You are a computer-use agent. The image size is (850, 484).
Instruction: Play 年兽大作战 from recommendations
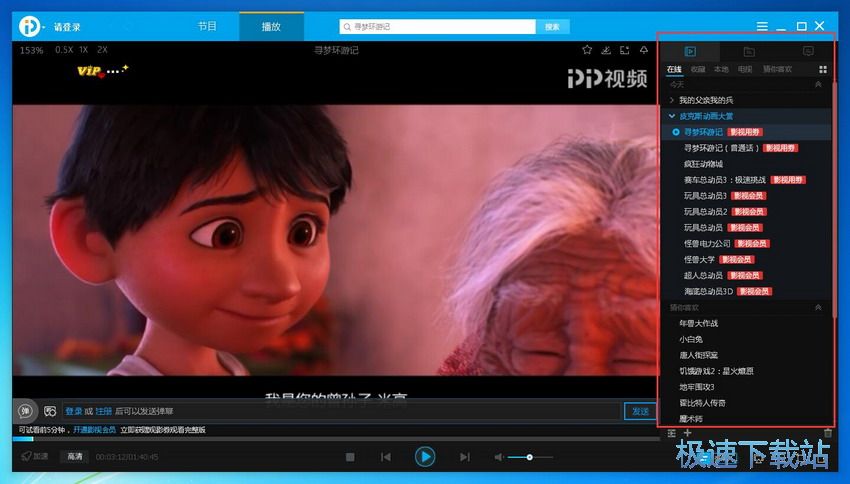(698, 324)
